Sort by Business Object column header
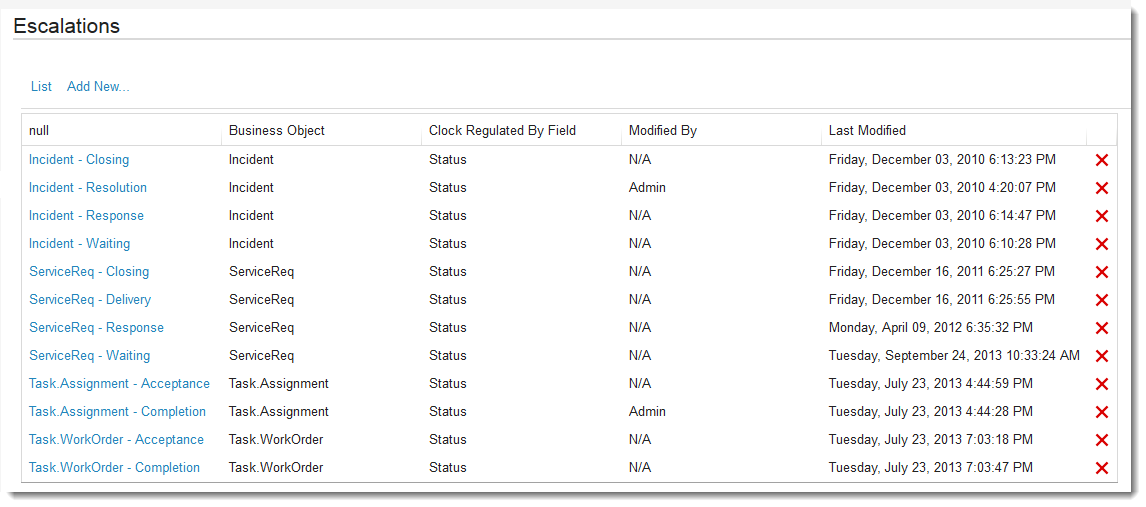The width and height of the screenshot is (1146, 507). [277, 130]
